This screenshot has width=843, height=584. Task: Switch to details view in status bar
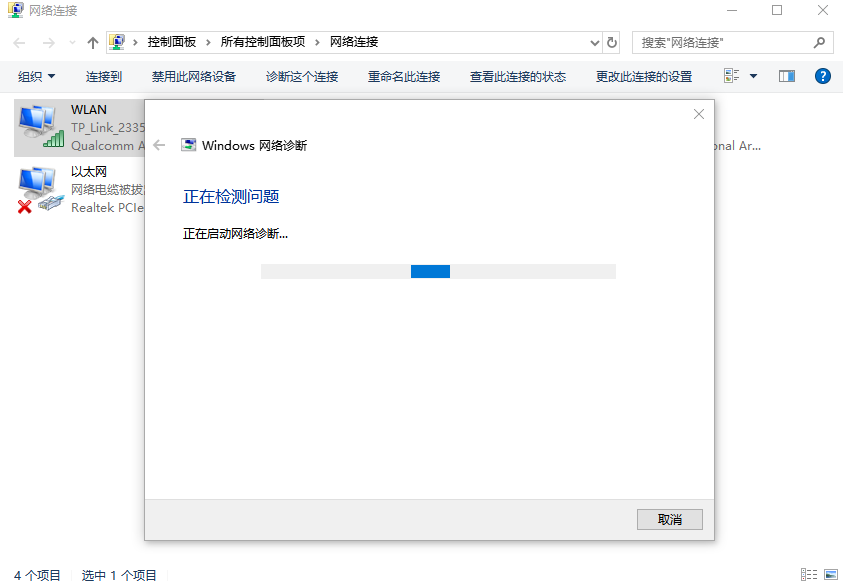coord(808,573)
